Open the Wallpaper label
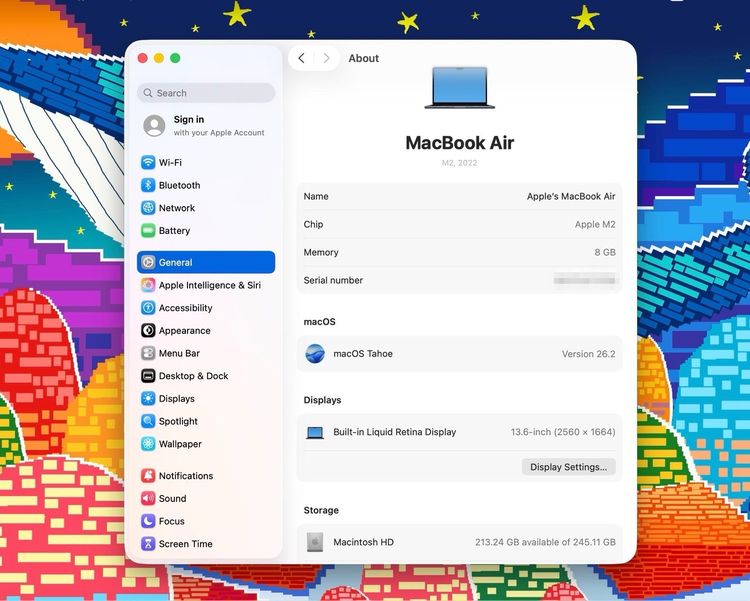The image size is (750, 601). click(180, 444)
